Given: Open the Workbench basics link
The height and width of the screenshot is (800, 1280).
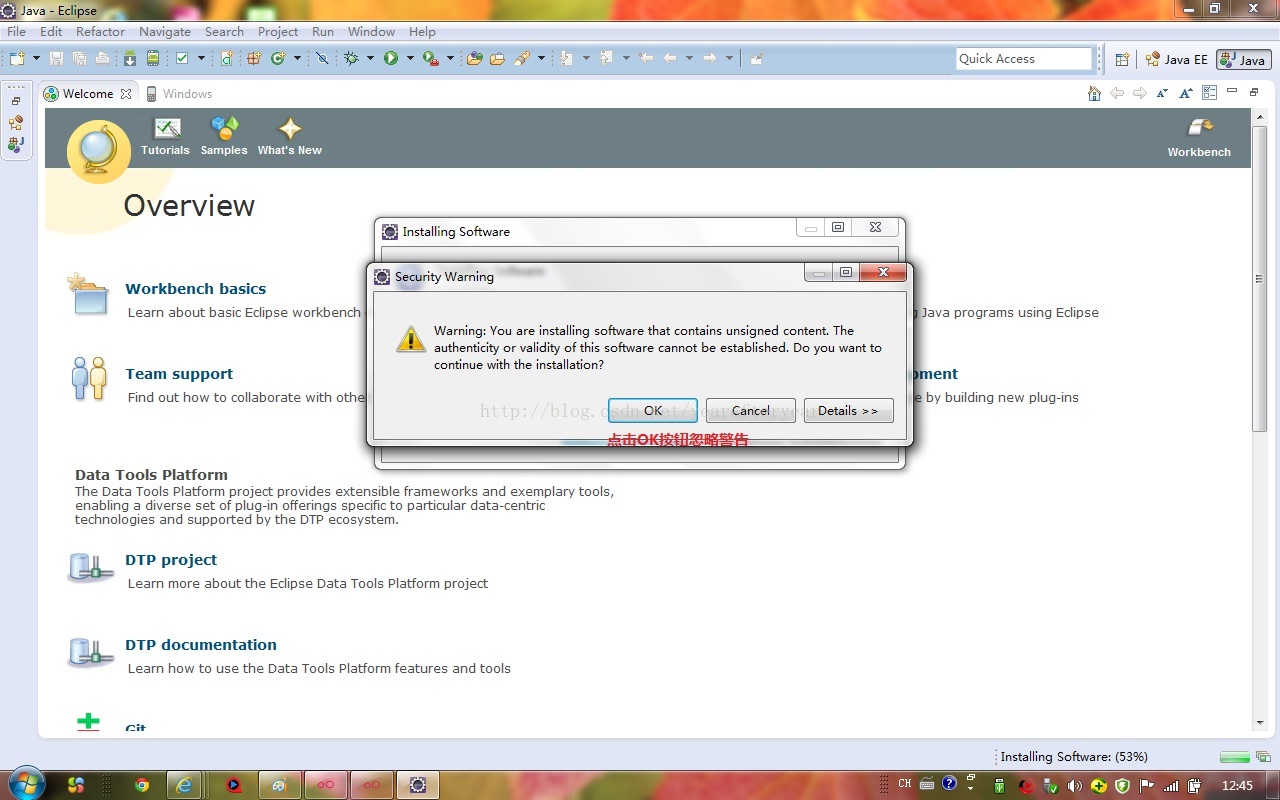Looking at the screenshot, I should click(x=196, y=289).
